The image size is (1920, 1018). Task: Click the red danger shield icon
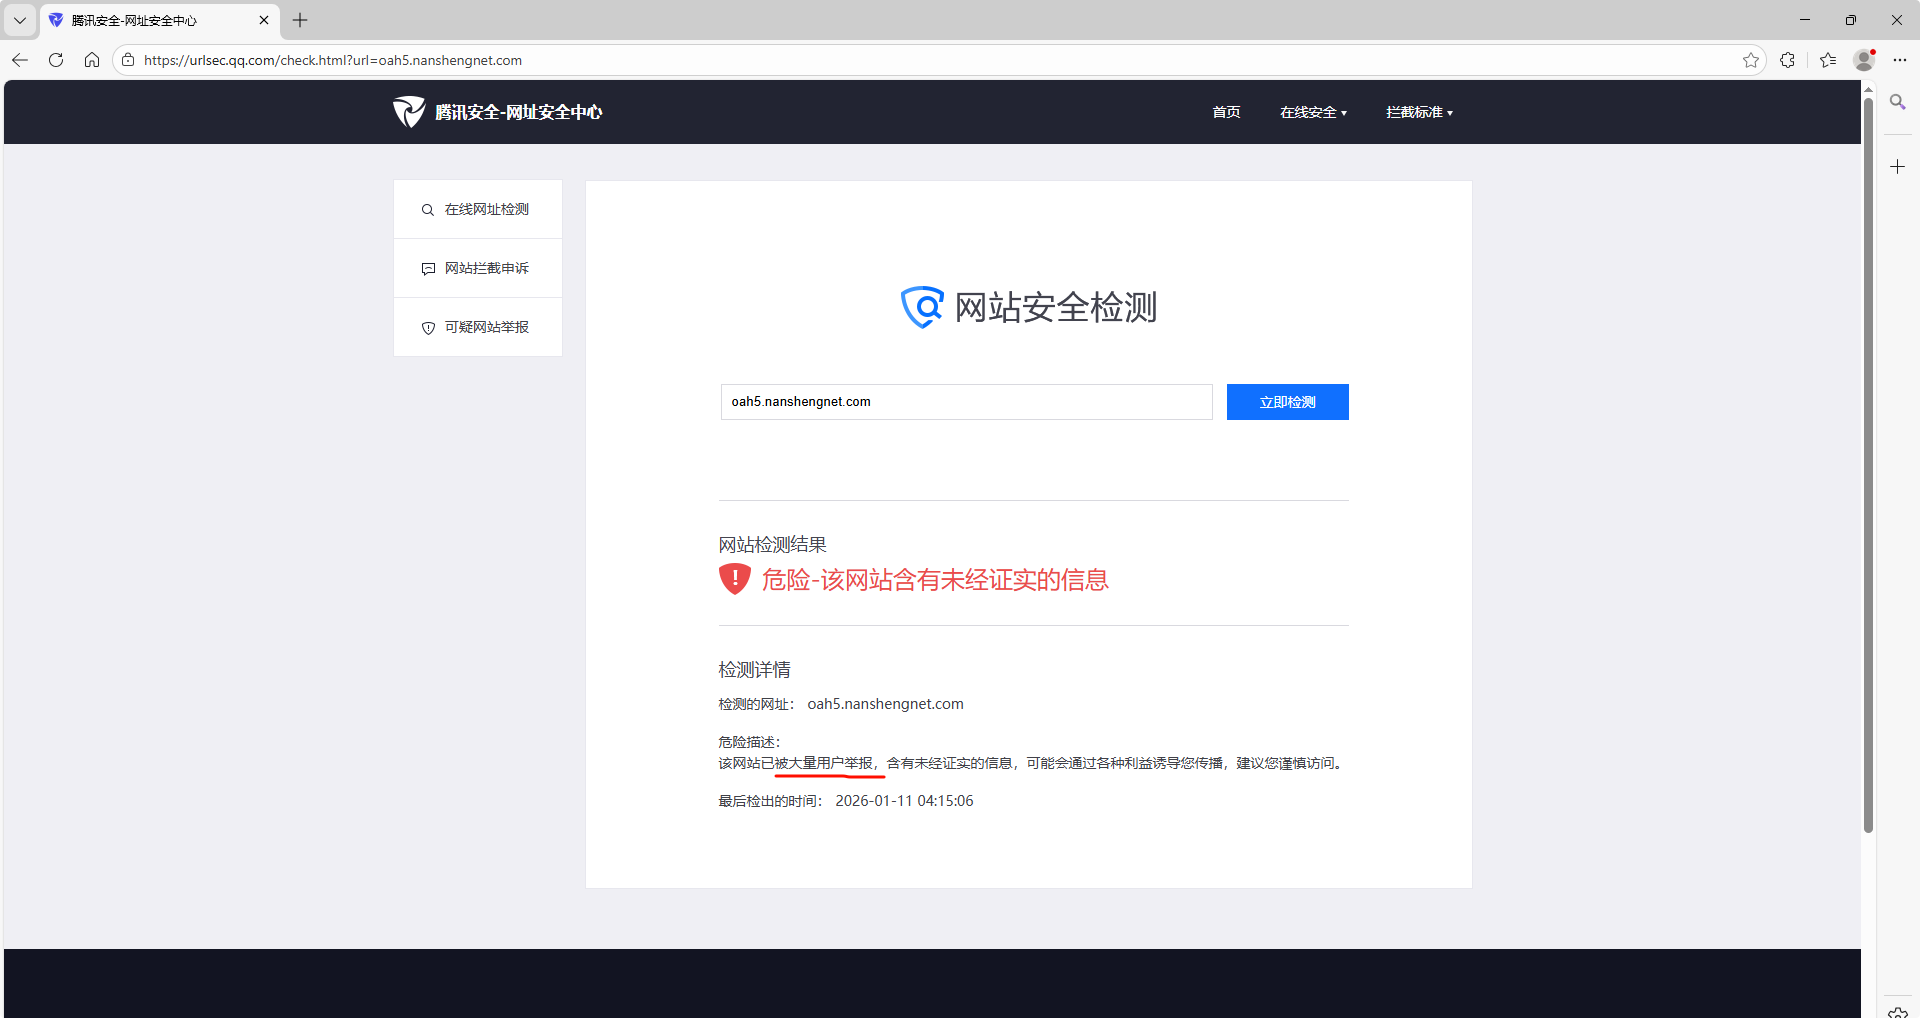(x=735, y=579)
